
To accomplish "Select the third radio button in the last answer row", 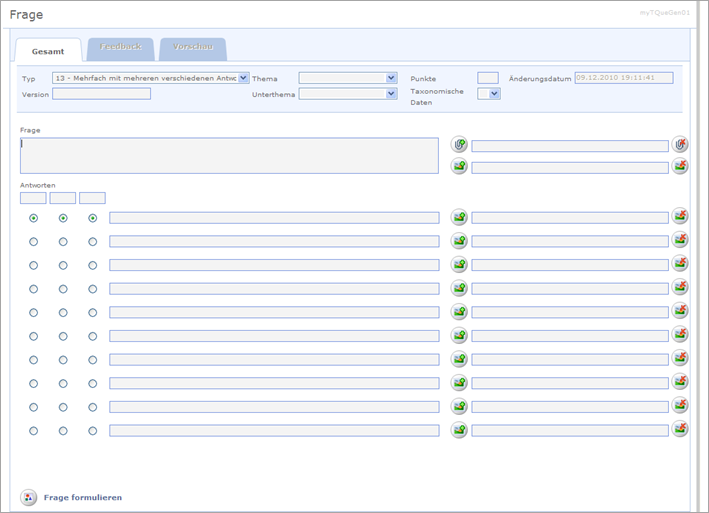I will pos(93,431).
